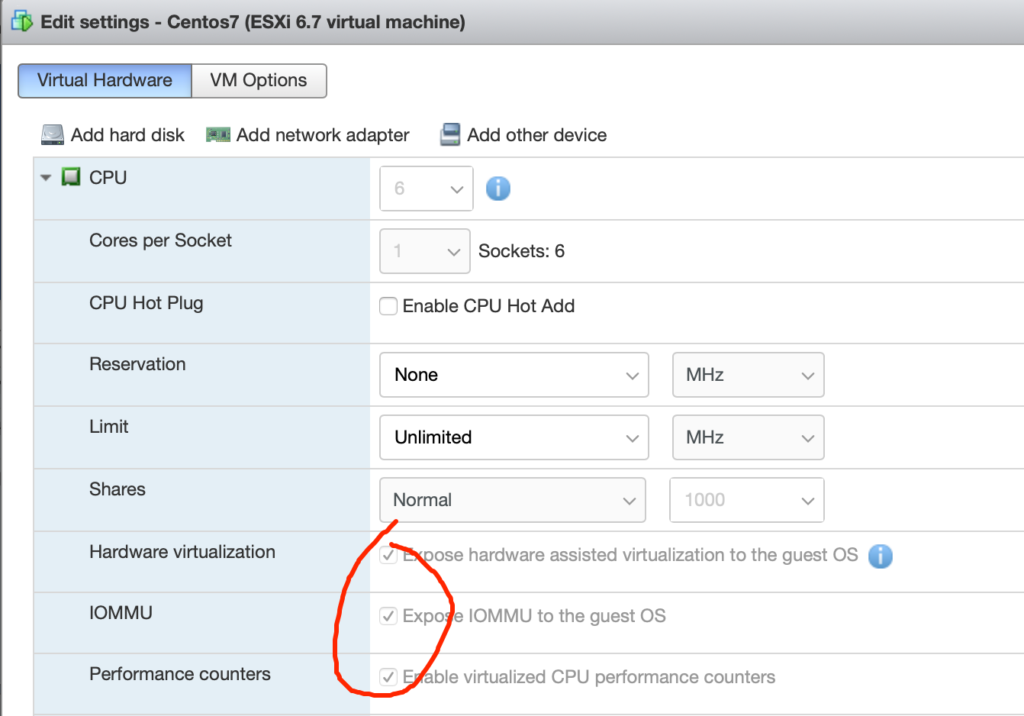Click the CPU Hot Plug label

(146, 303)
